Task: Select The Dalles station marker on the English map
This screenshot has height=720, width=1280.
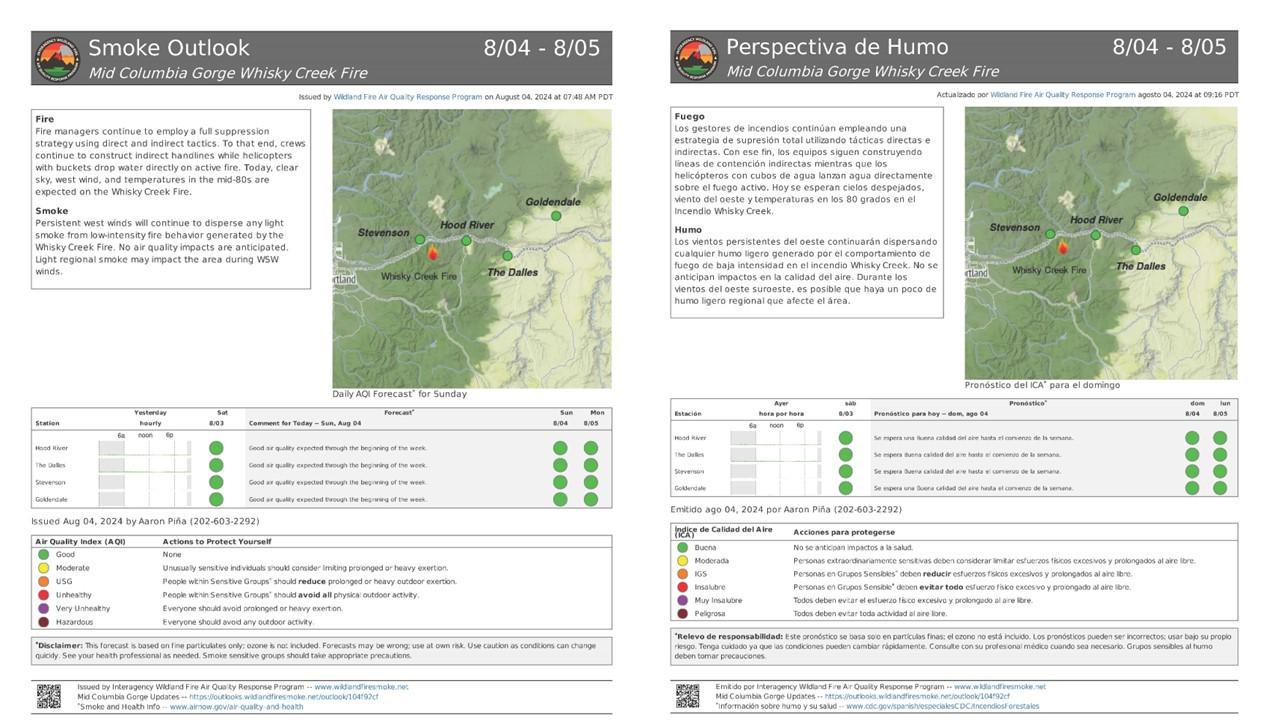Action: click(x=507, y=256)
